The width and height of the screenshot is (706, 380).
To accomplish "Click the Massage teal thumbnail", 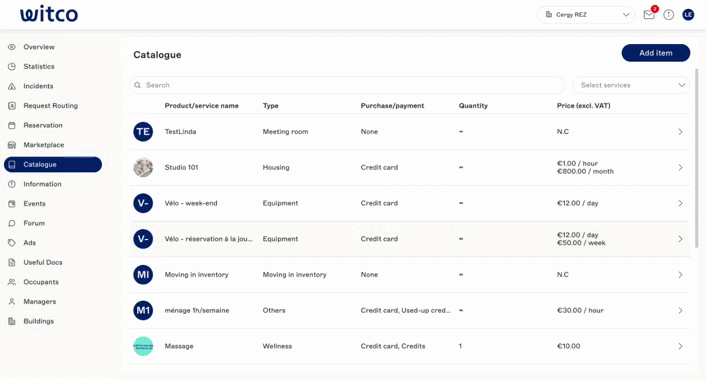I will [143, 346].
